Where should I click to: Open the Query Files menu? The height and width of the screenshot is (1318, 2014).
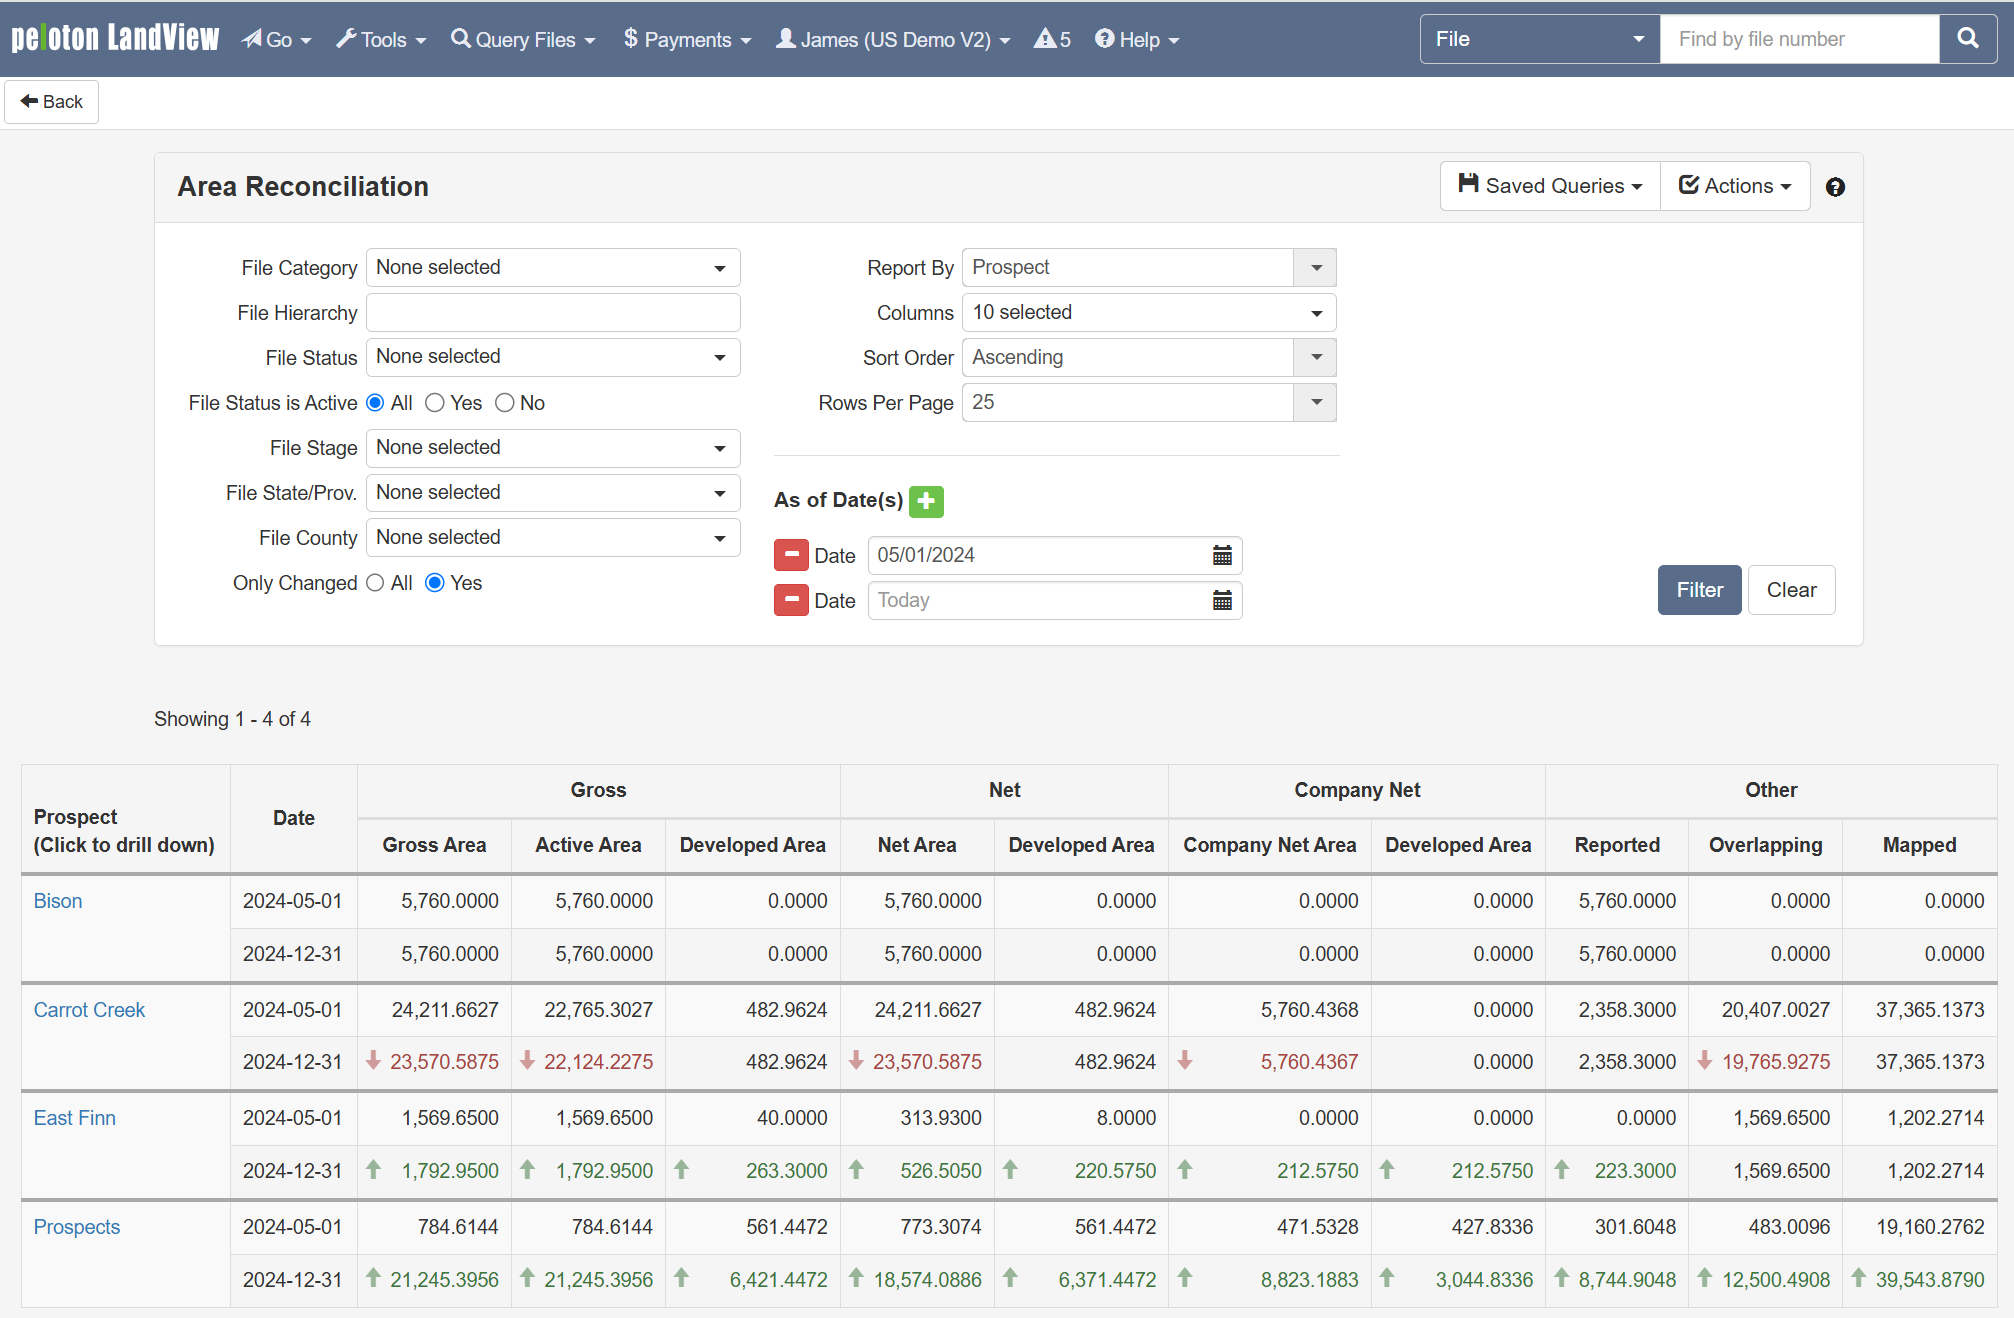(x=523, y=39)
